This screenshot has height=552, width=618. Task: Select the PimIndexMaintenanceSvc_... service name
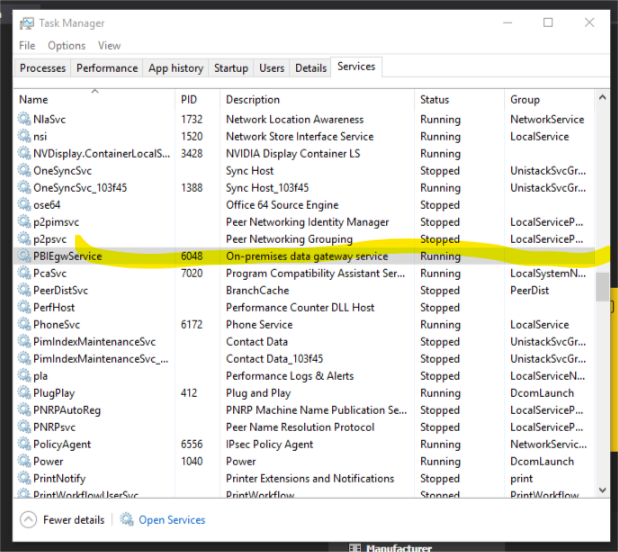101,359
